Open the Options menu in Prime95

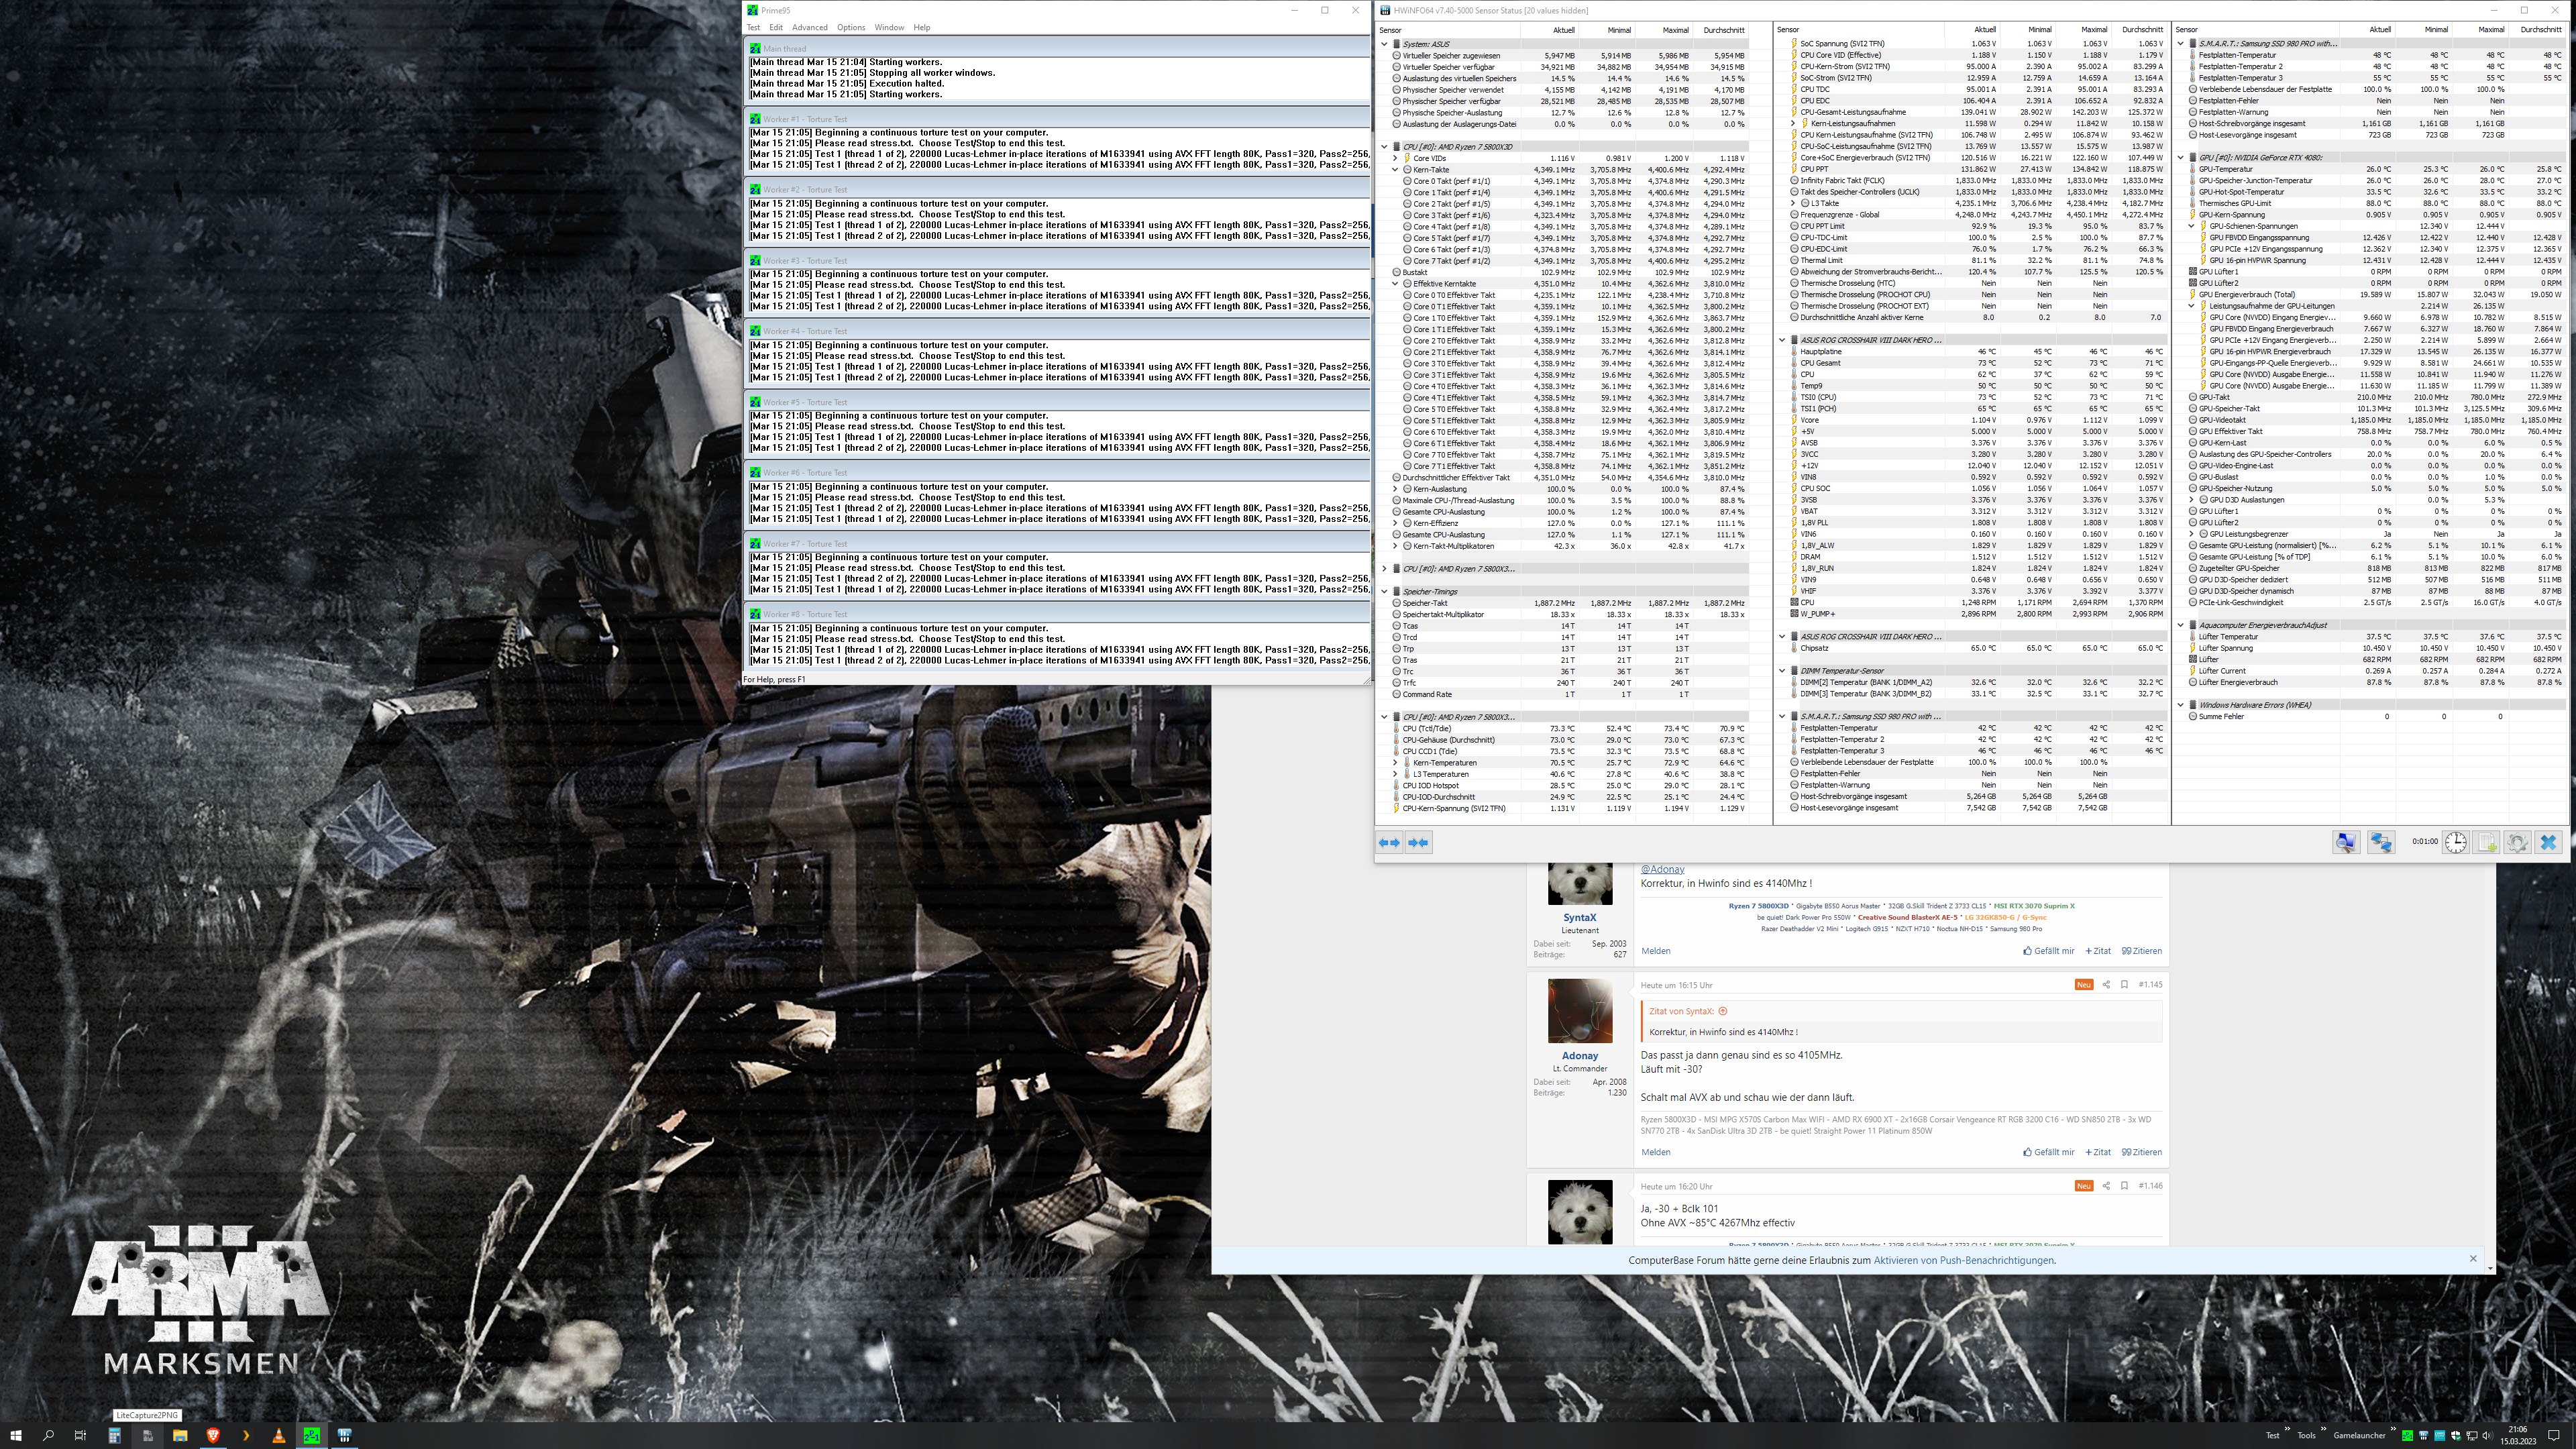pyautogui.click(x=851, y=27)
